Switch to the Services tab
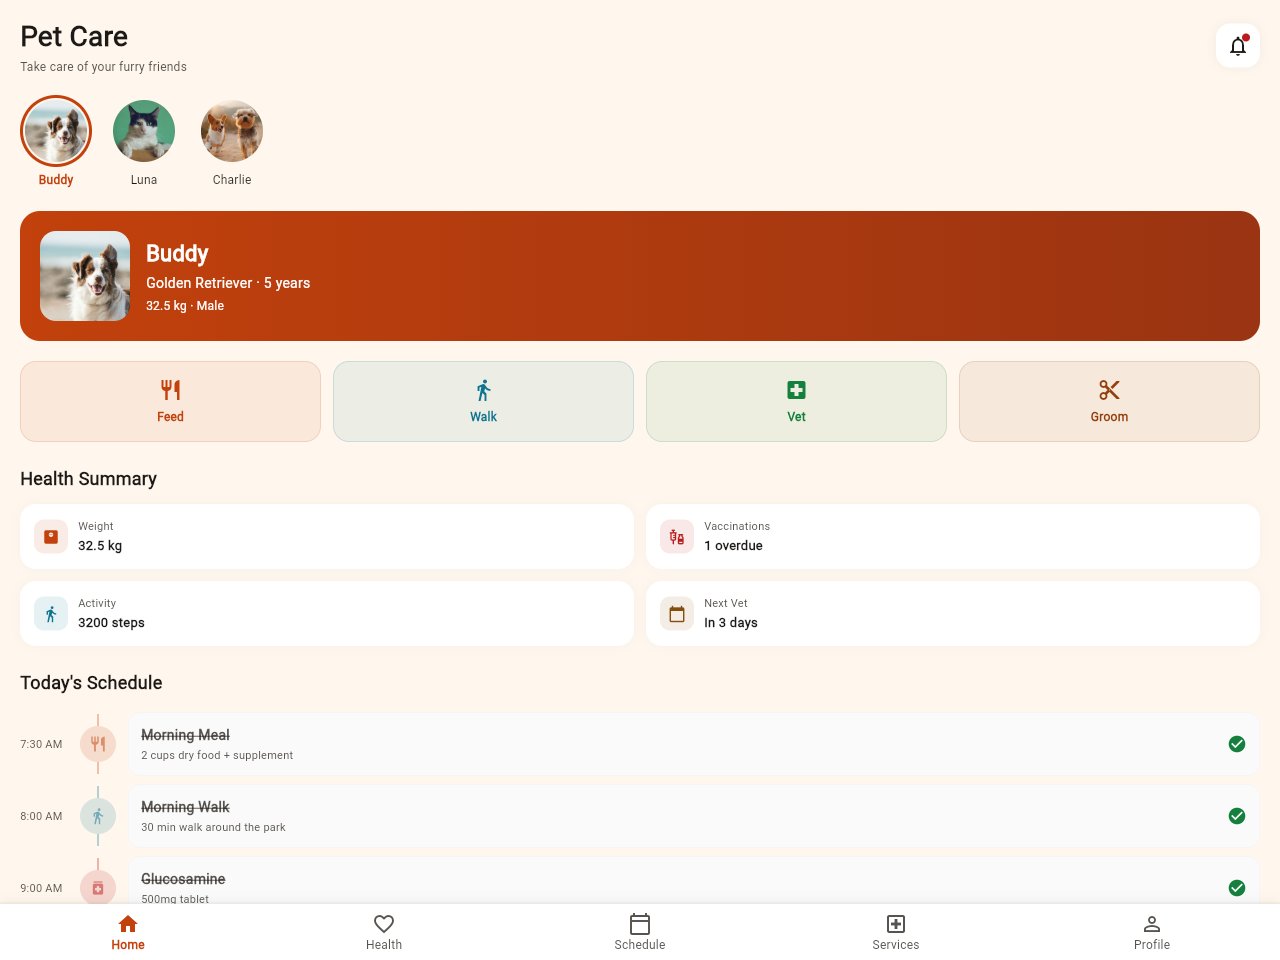Image resolution: width=1280 pixels, height=960 pixels. coord(896,932)
